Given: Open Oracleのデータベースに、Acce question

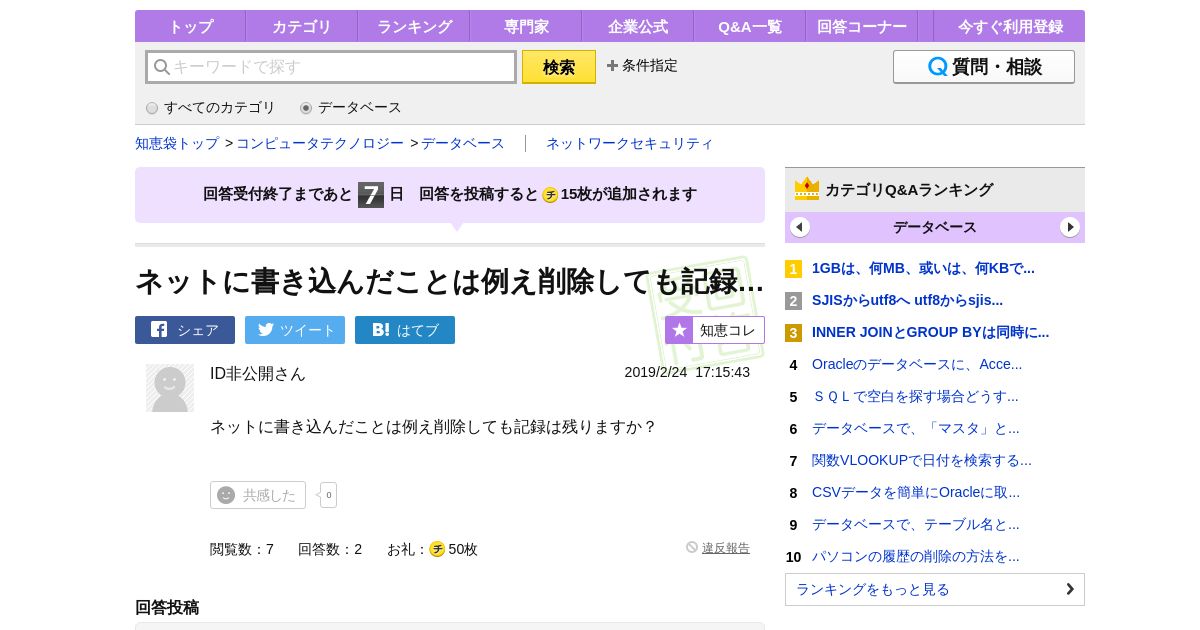Looking at the screenshot, I should (x=917, y=364).
